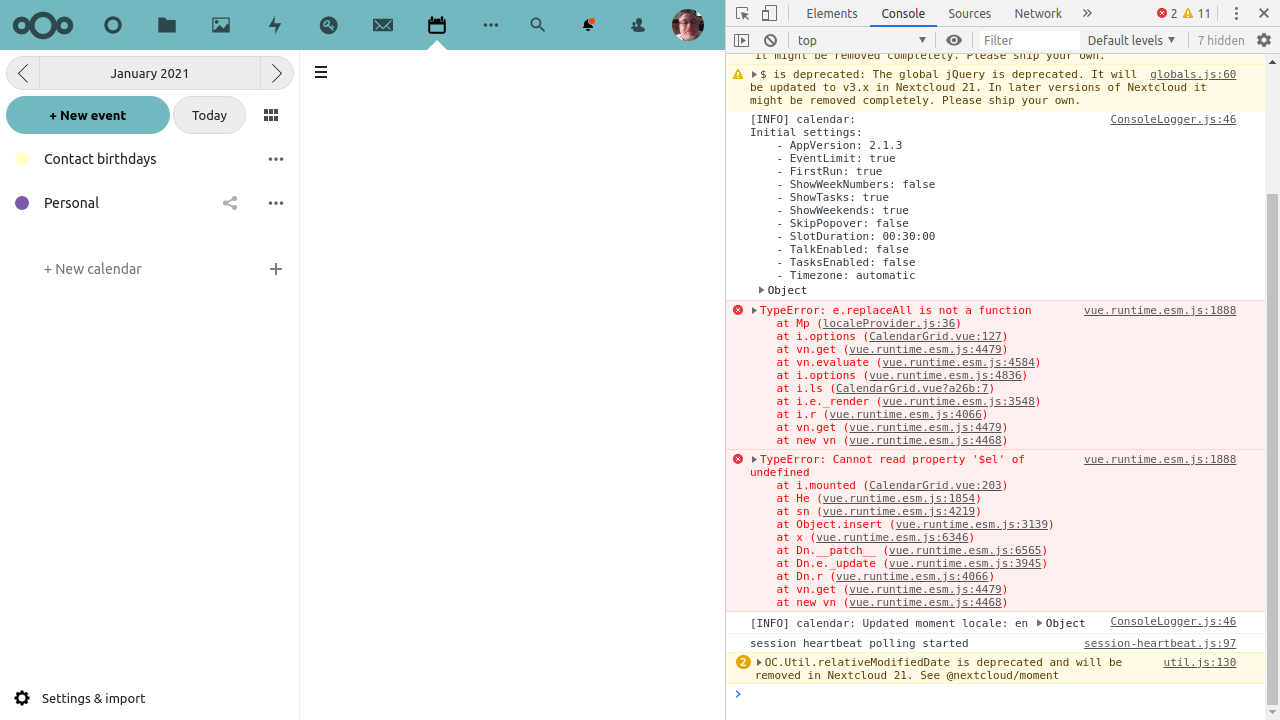This screenshot has width=1280, height=720.
Task: Open DevTools three-dot customize menu
Action: pyautogui.click(x=1236, y=13)
